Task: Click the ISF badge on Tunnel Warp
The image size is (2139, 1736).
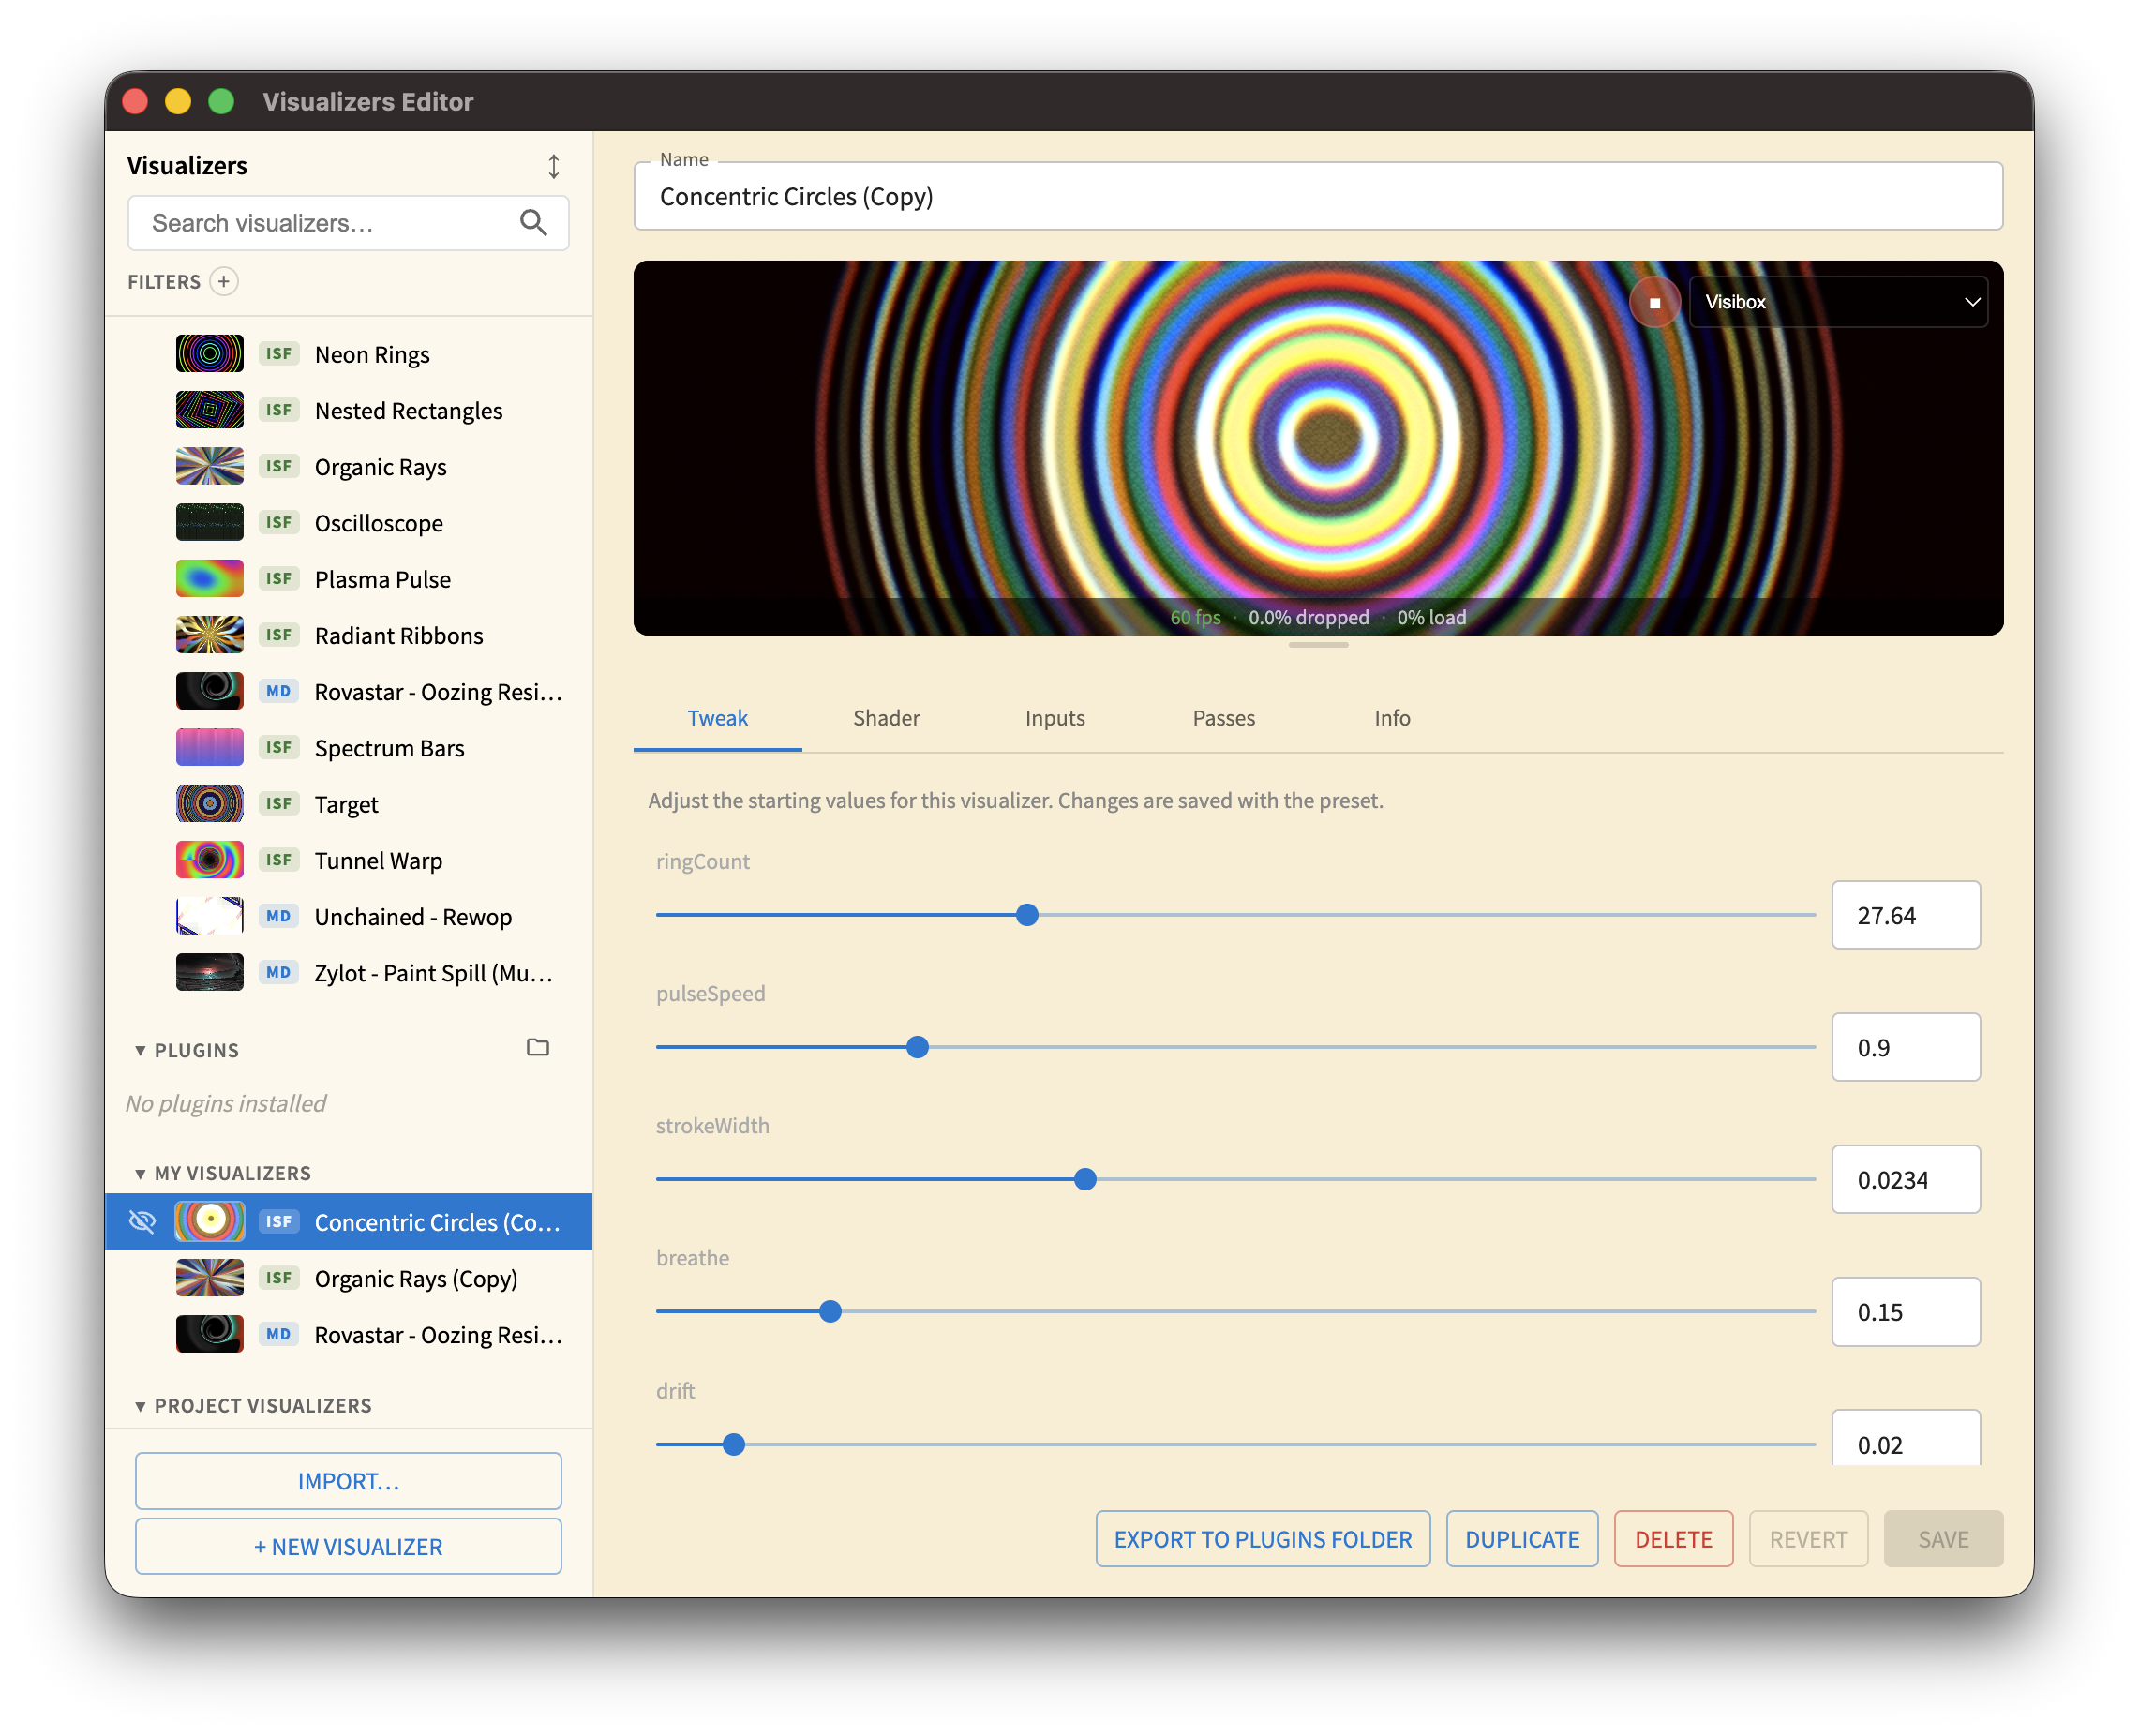Action: 279,859
